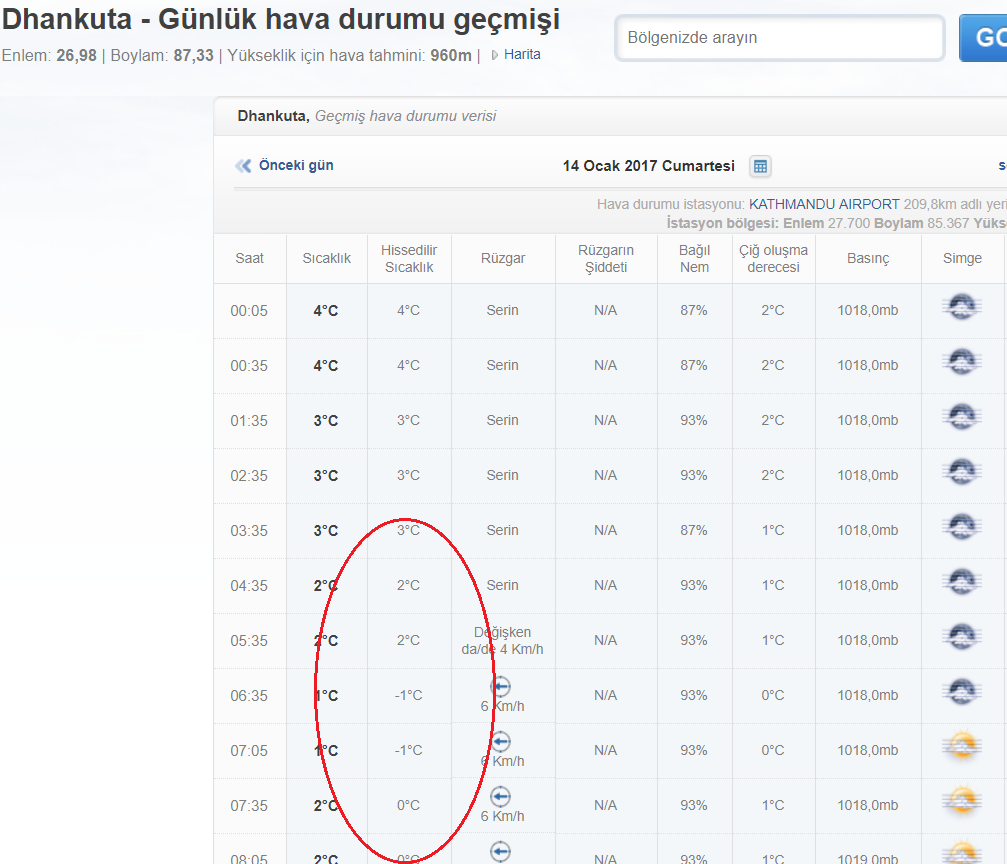Click the weather symbol in the 05:35 row

(x=962, y=637)
